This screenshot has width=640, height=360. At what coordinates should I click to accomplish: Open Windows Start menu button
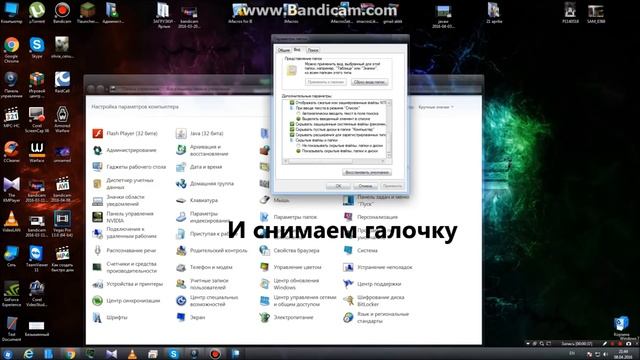click(x=8, y=354)
